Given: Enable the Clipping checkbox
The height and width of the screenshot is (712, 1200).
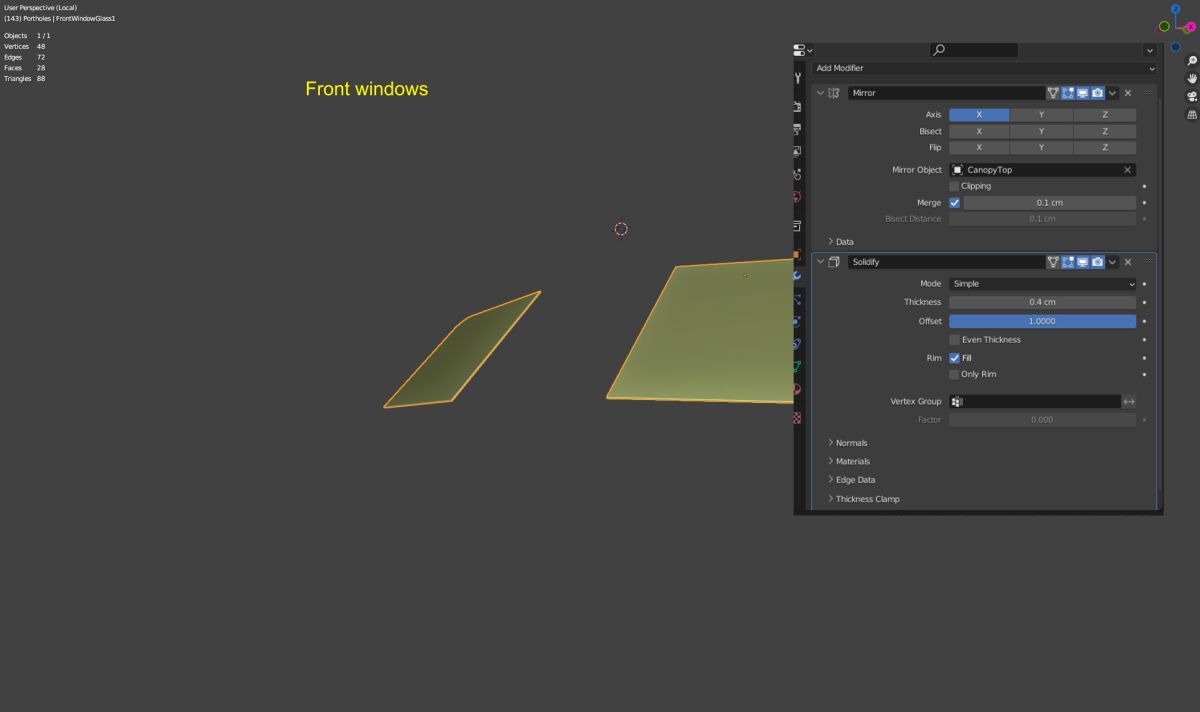Looking at the screenshot, I should pyautogui.click(x=954, y=186).
